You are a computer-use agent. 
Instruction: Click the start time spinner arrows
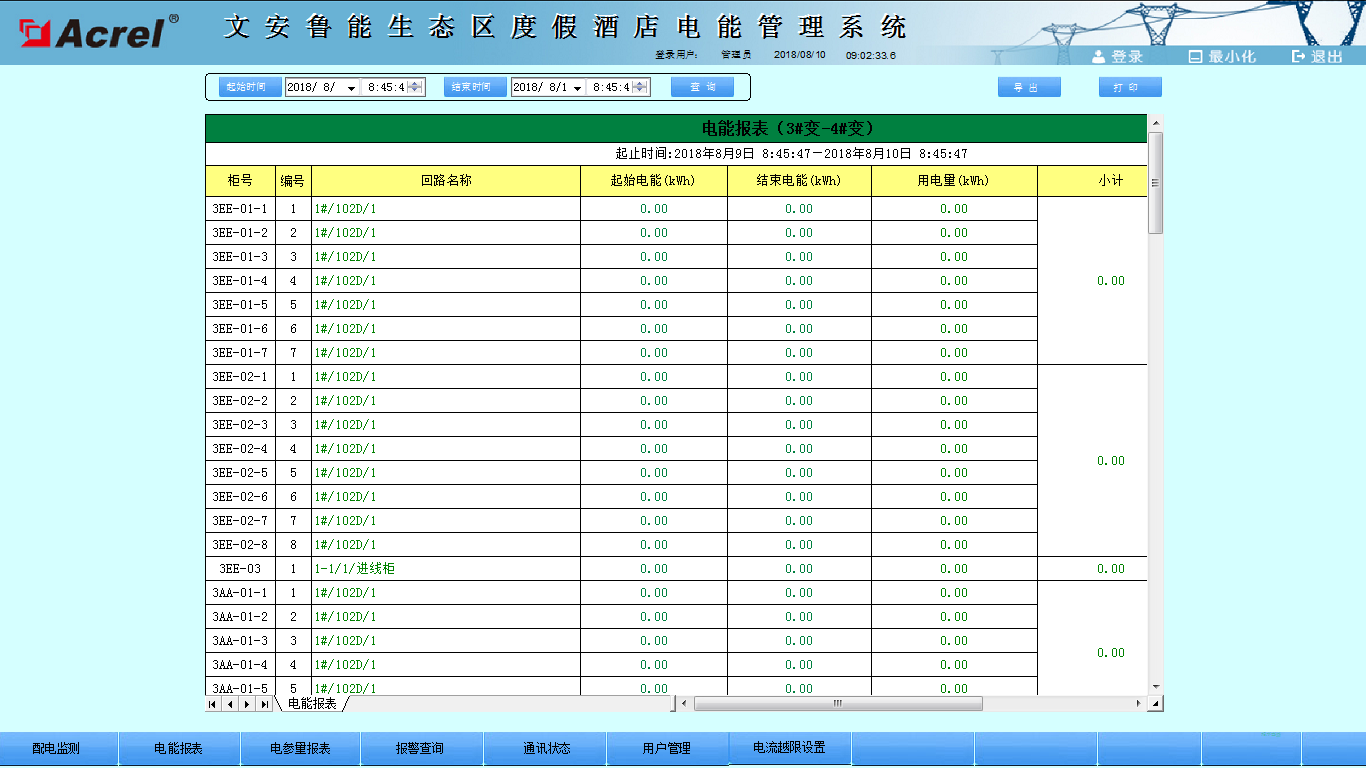[415, 88]
